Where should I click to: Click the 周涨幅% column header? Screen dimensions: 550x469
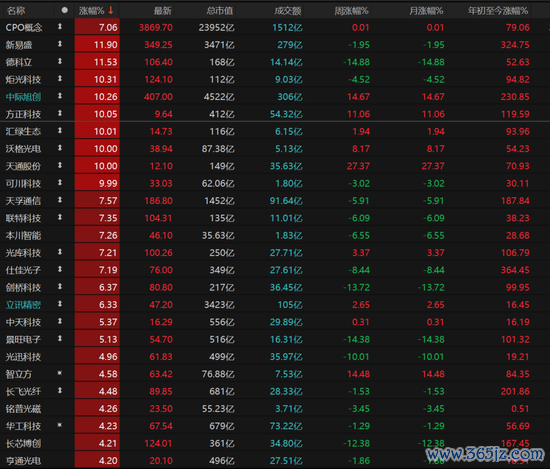(x=351, y=11)
